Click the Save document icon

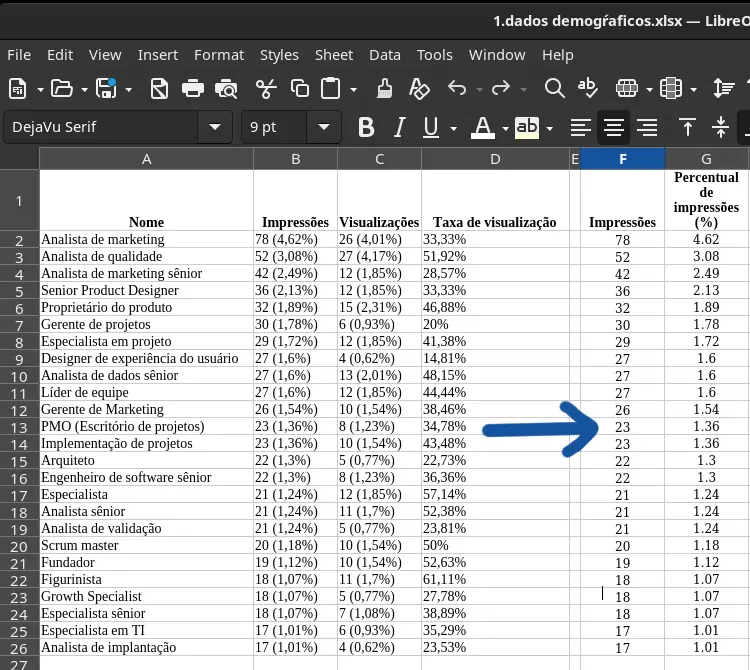(106, 89)
